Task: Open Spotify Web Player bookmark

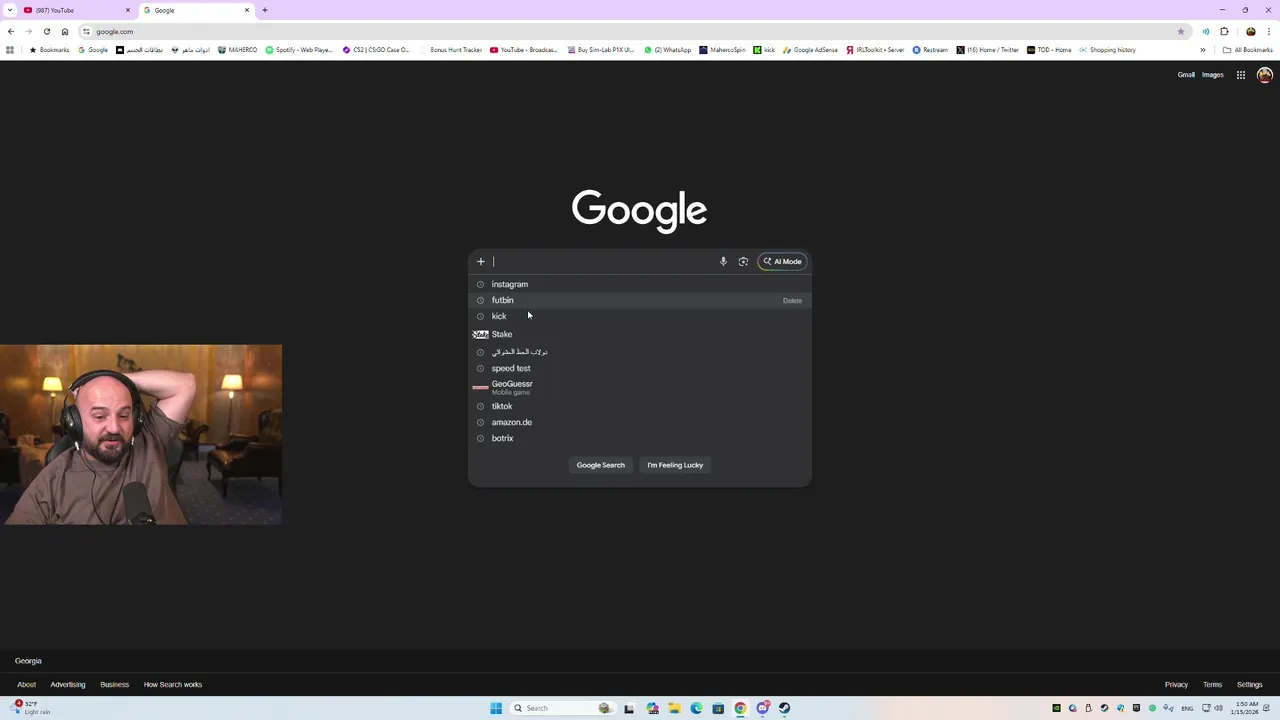Action: click(x=299, y=50)
